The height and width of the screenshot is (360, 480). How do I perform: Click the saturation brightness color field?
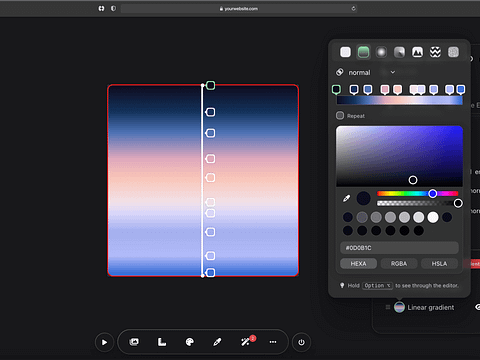tap(399, 156)
